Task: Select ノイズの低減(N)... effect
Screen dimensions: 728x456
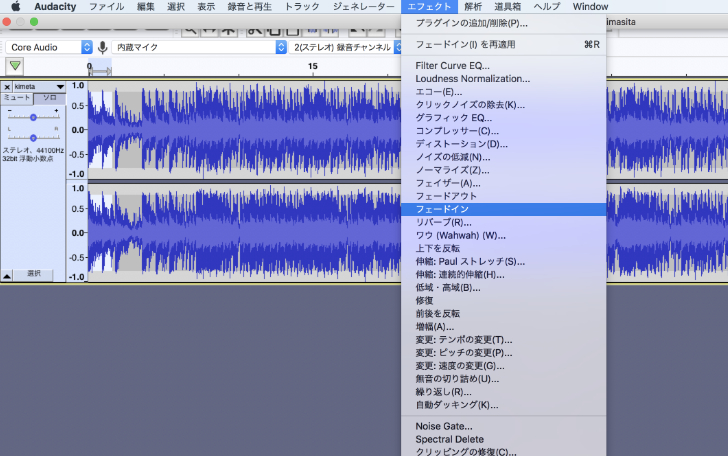Action: coord(504,157)
